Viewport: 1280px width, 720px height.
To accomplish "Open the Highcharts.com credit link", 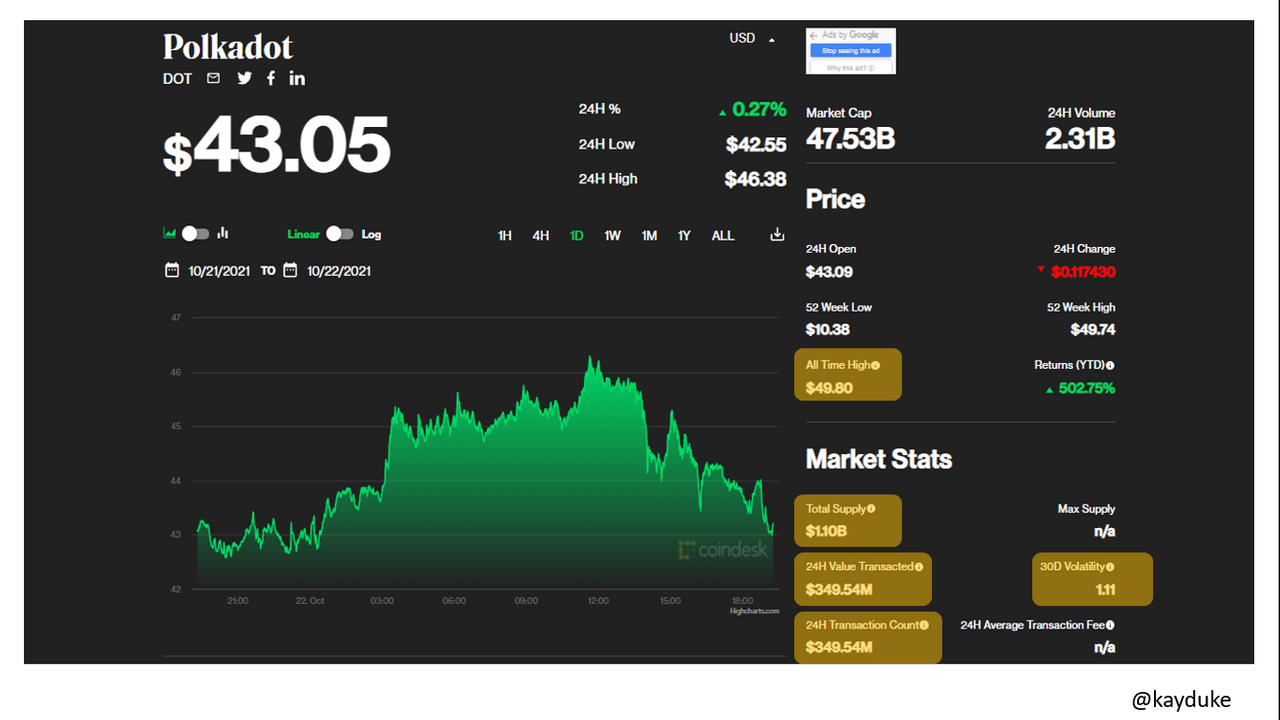I will tap(754, 611).
